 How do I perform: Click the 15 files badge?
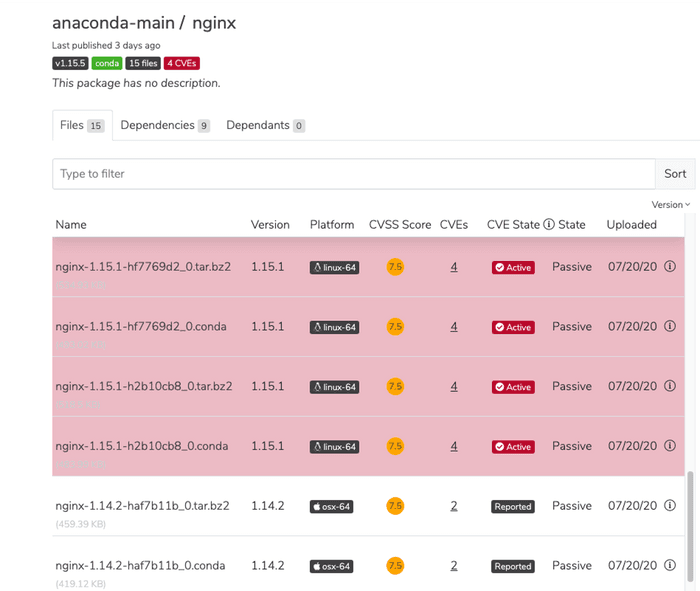click(143, 63)
